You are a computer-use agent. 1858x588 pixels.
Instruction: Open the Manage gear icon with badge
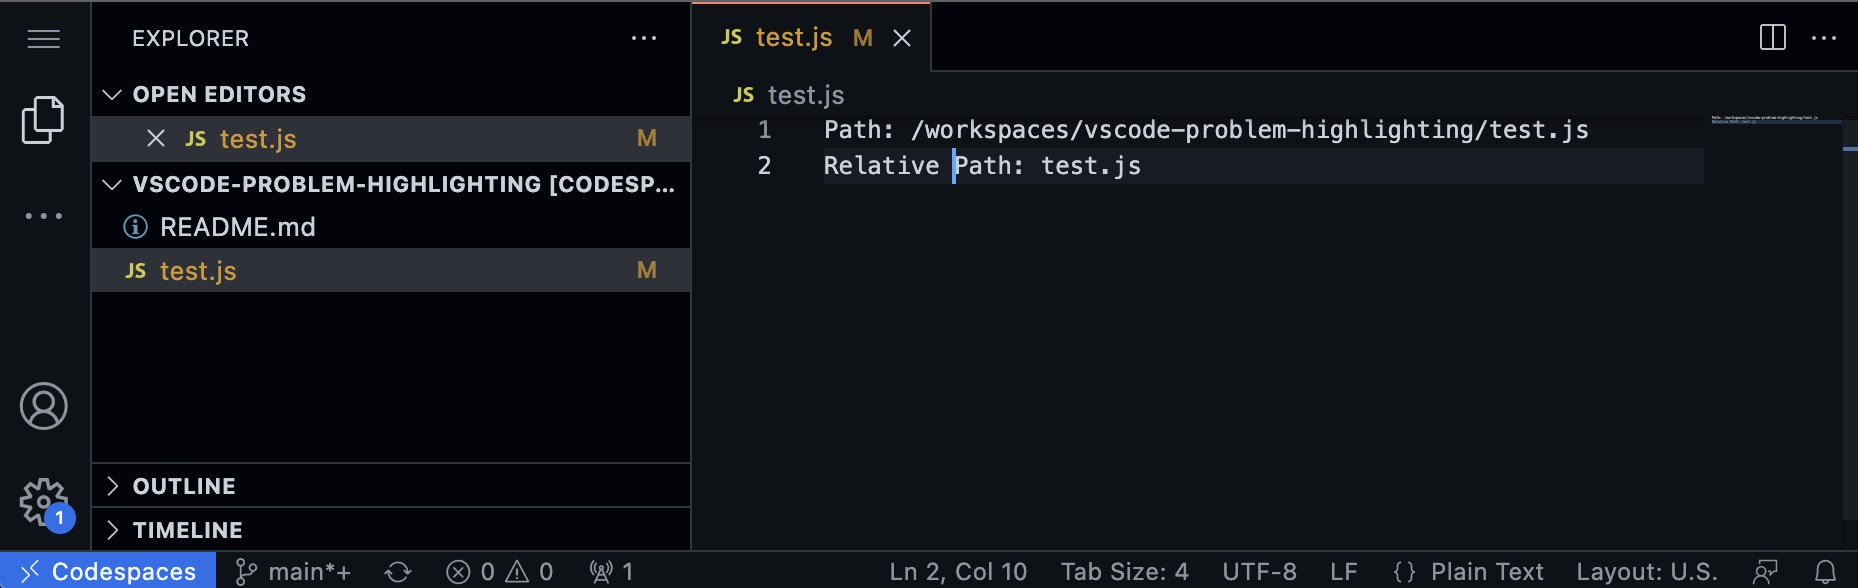tap(42, 500)
